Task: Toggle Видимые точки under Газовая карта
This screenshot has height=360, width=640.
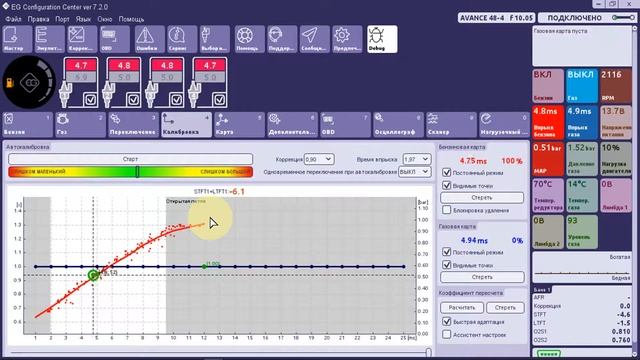Action: [x=447, y=265]
